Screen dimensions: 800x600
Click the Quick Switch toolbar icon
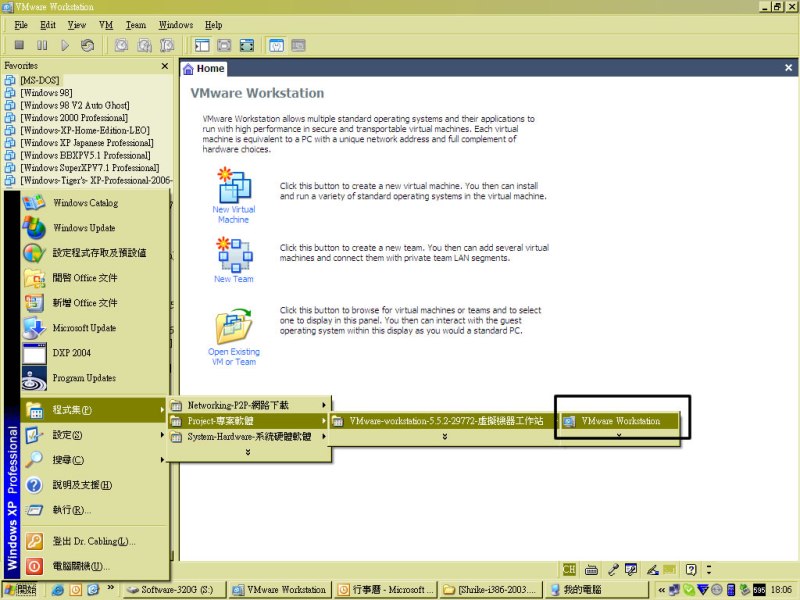(x=224, y=45)
